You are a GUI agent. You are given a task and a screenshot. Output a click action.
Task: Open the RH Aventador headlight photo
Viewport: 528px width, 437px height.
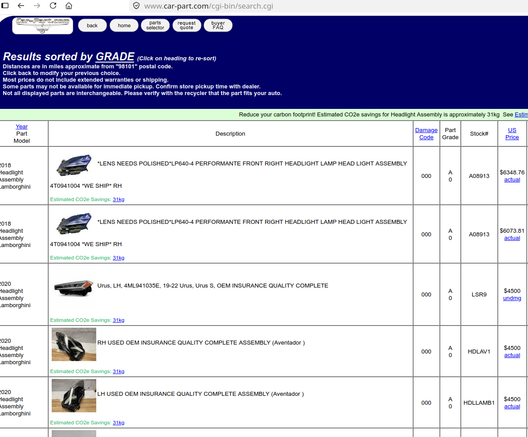[74, 344]
